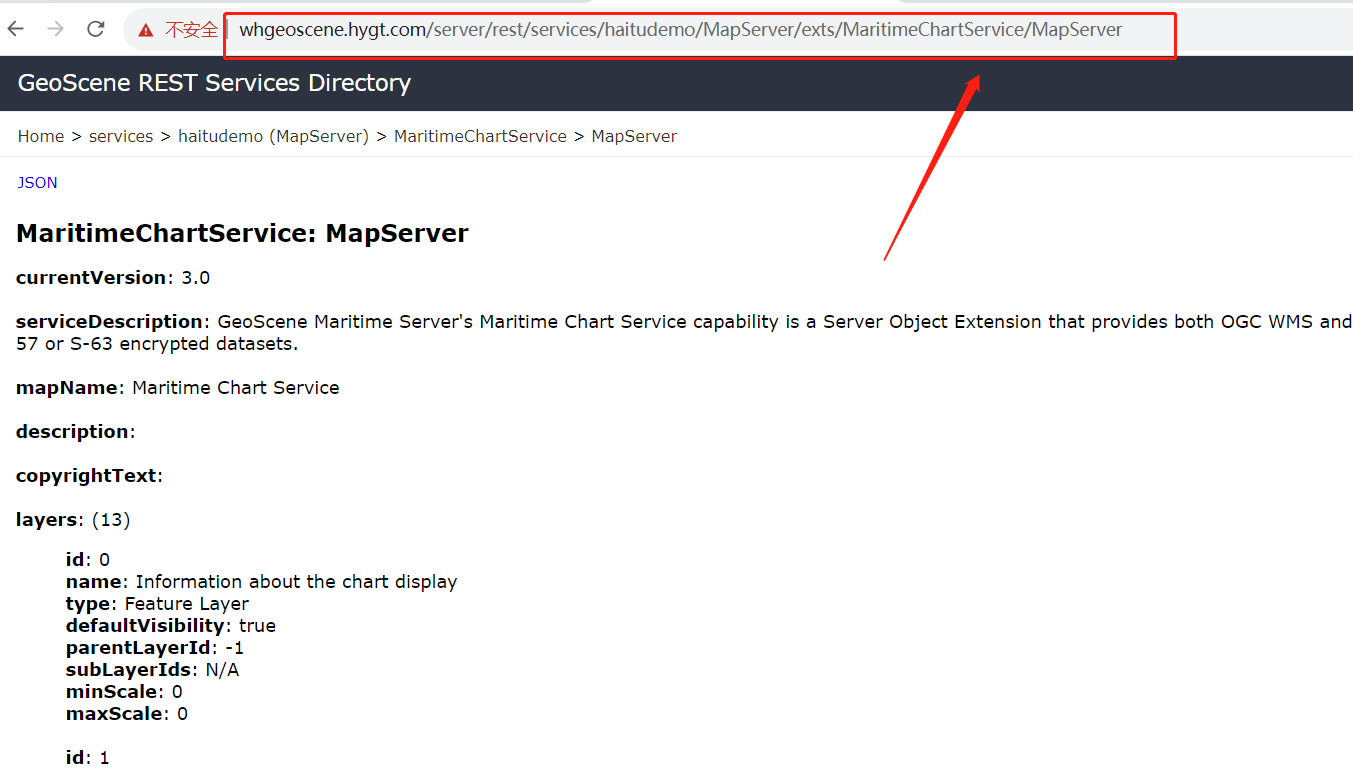Open the Home breadcrumb link

point(41,136)
